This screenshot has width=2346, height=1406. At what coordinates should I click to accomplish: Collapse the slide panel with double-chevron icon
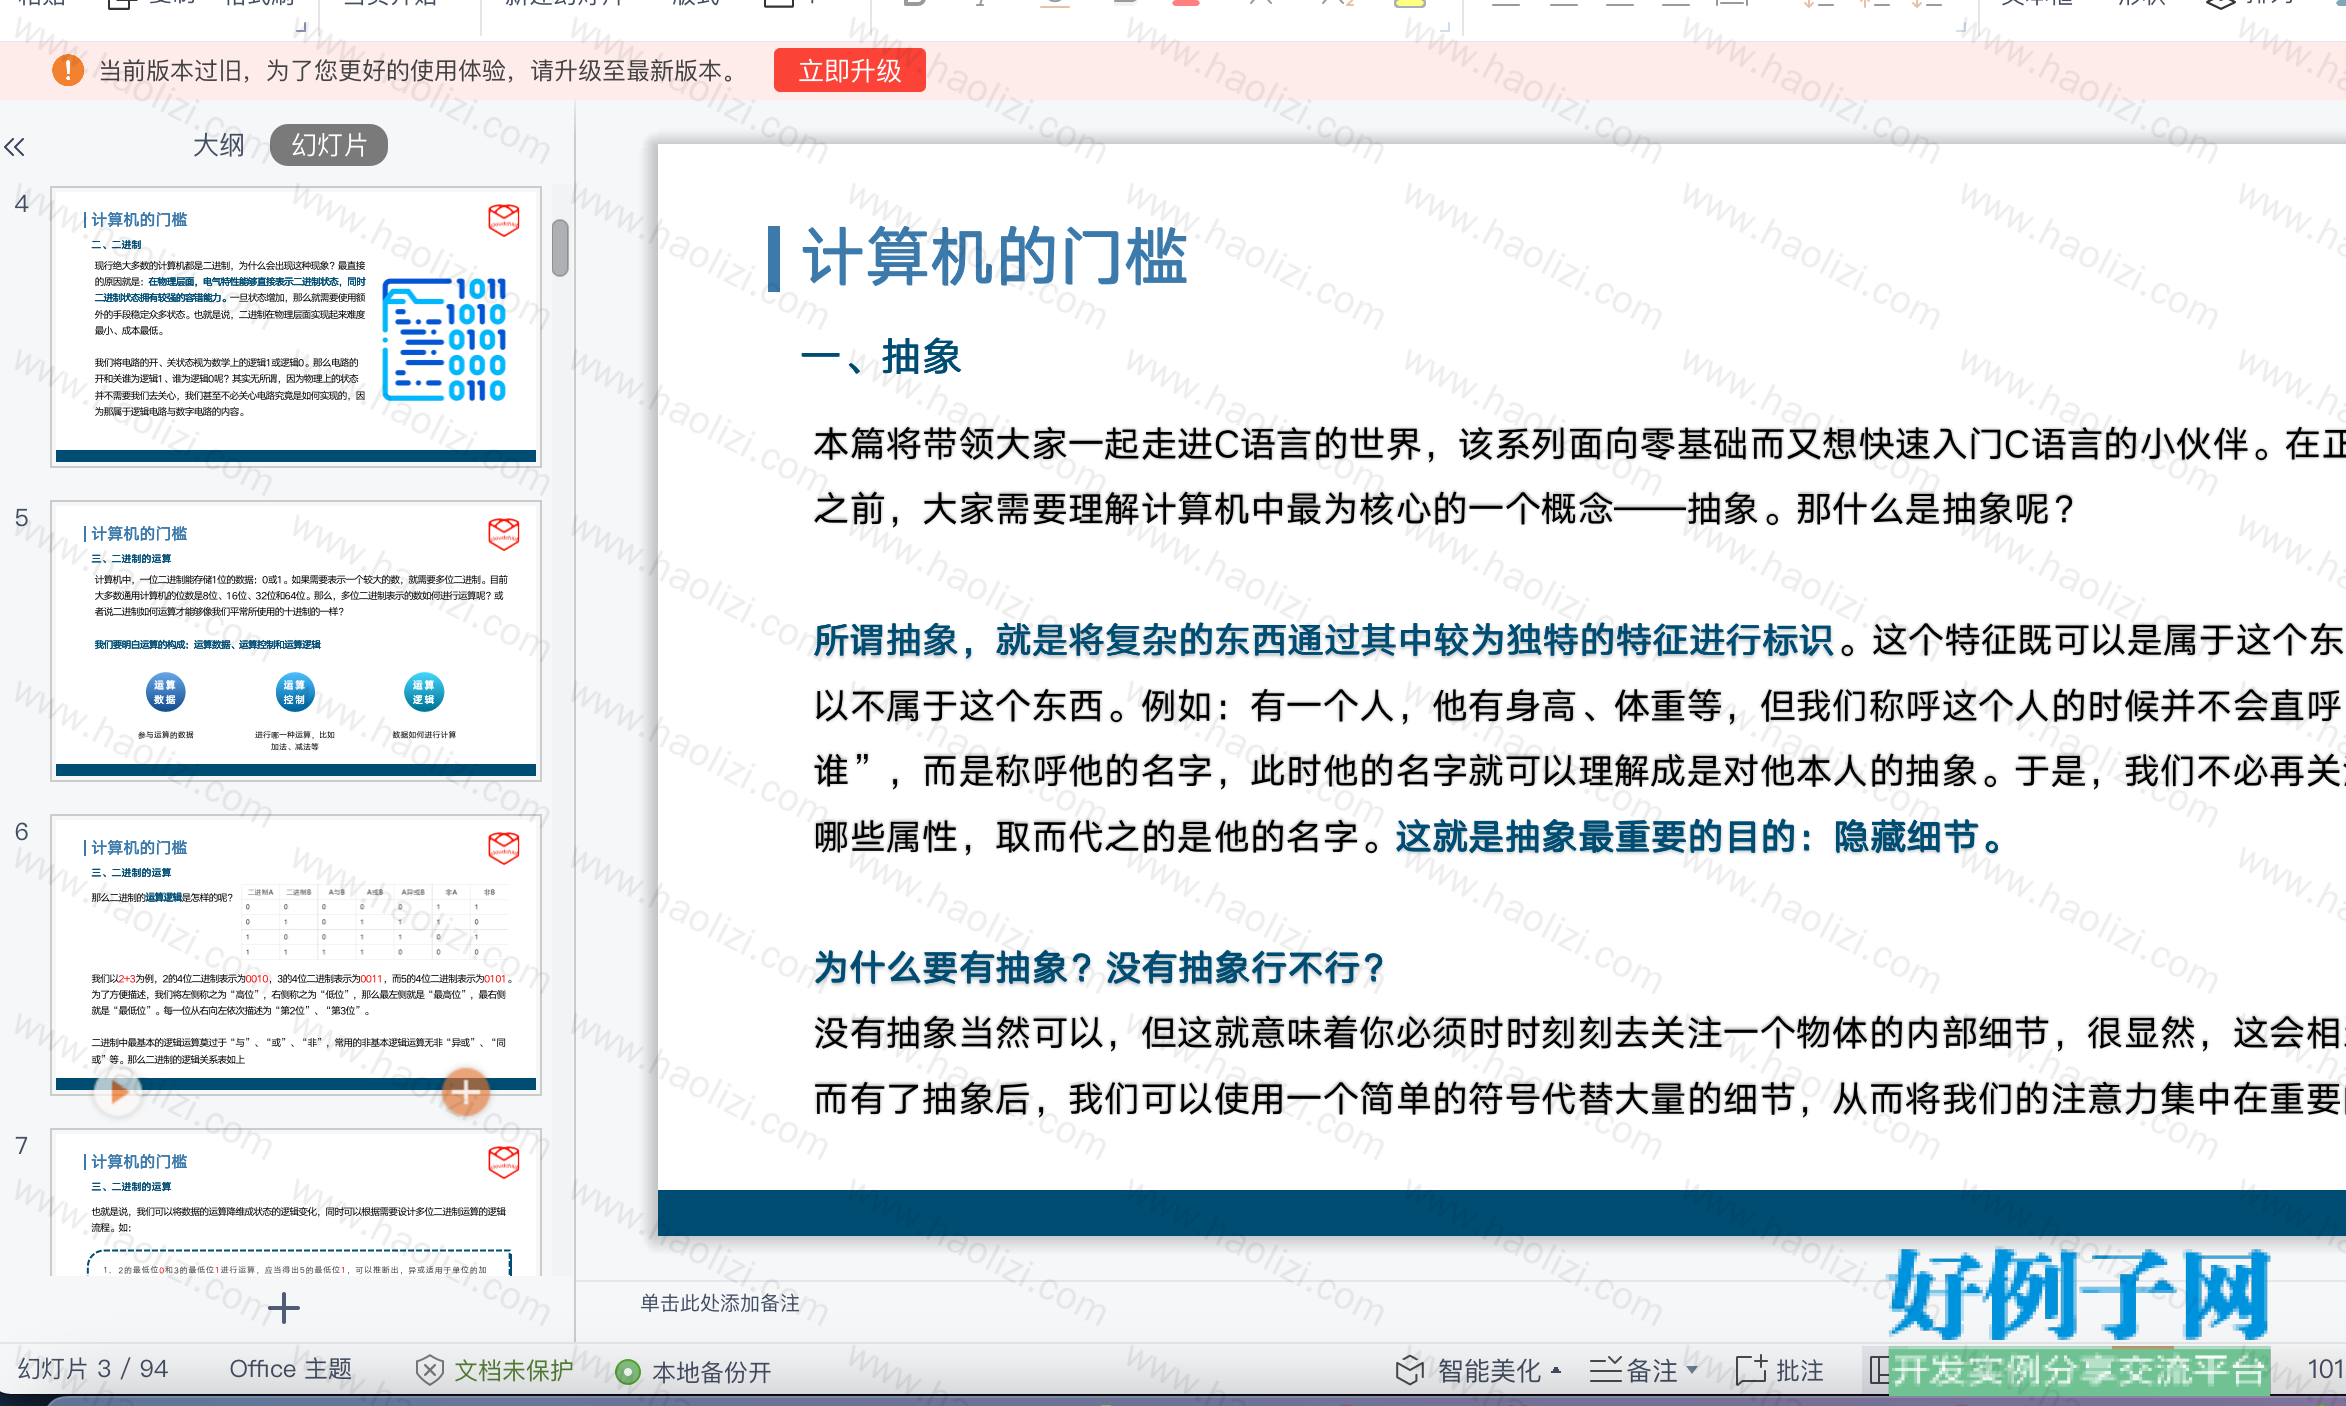pyautogui.click(x=14, y=147)
